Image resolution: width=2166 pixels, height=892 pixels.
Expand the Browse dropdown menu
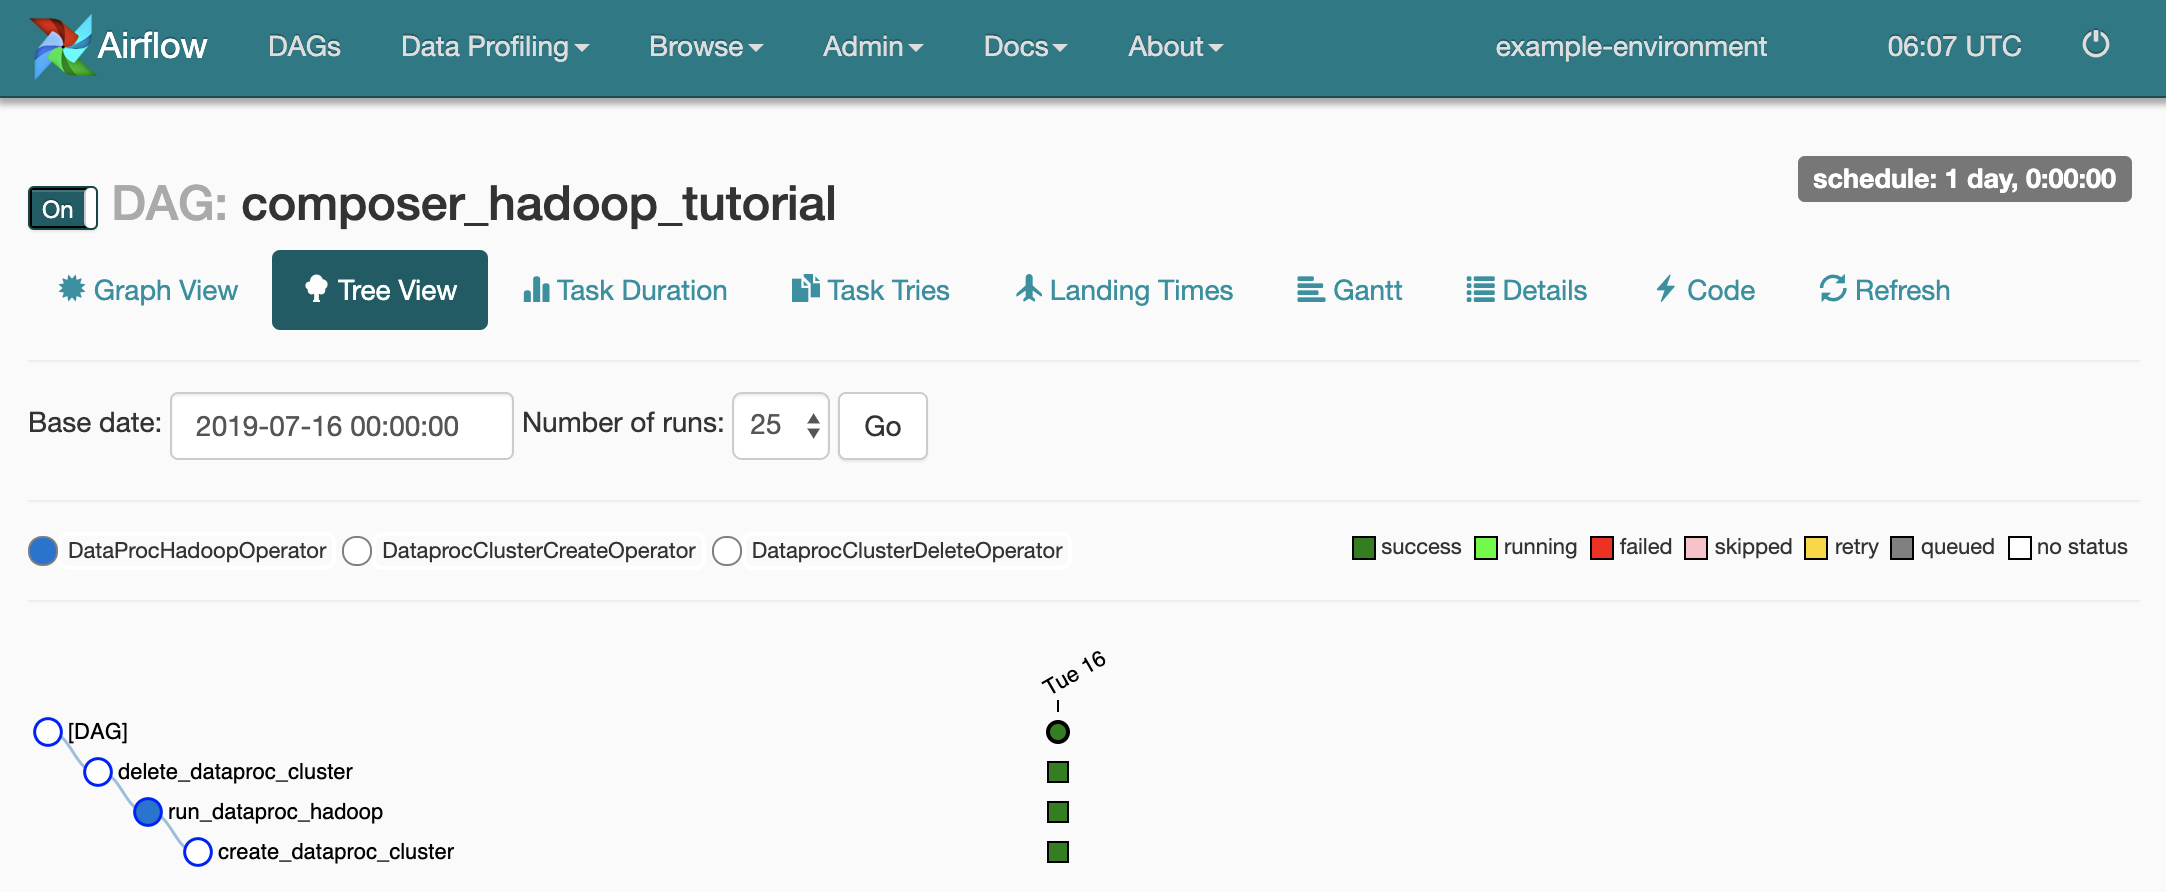pos(705,47)
